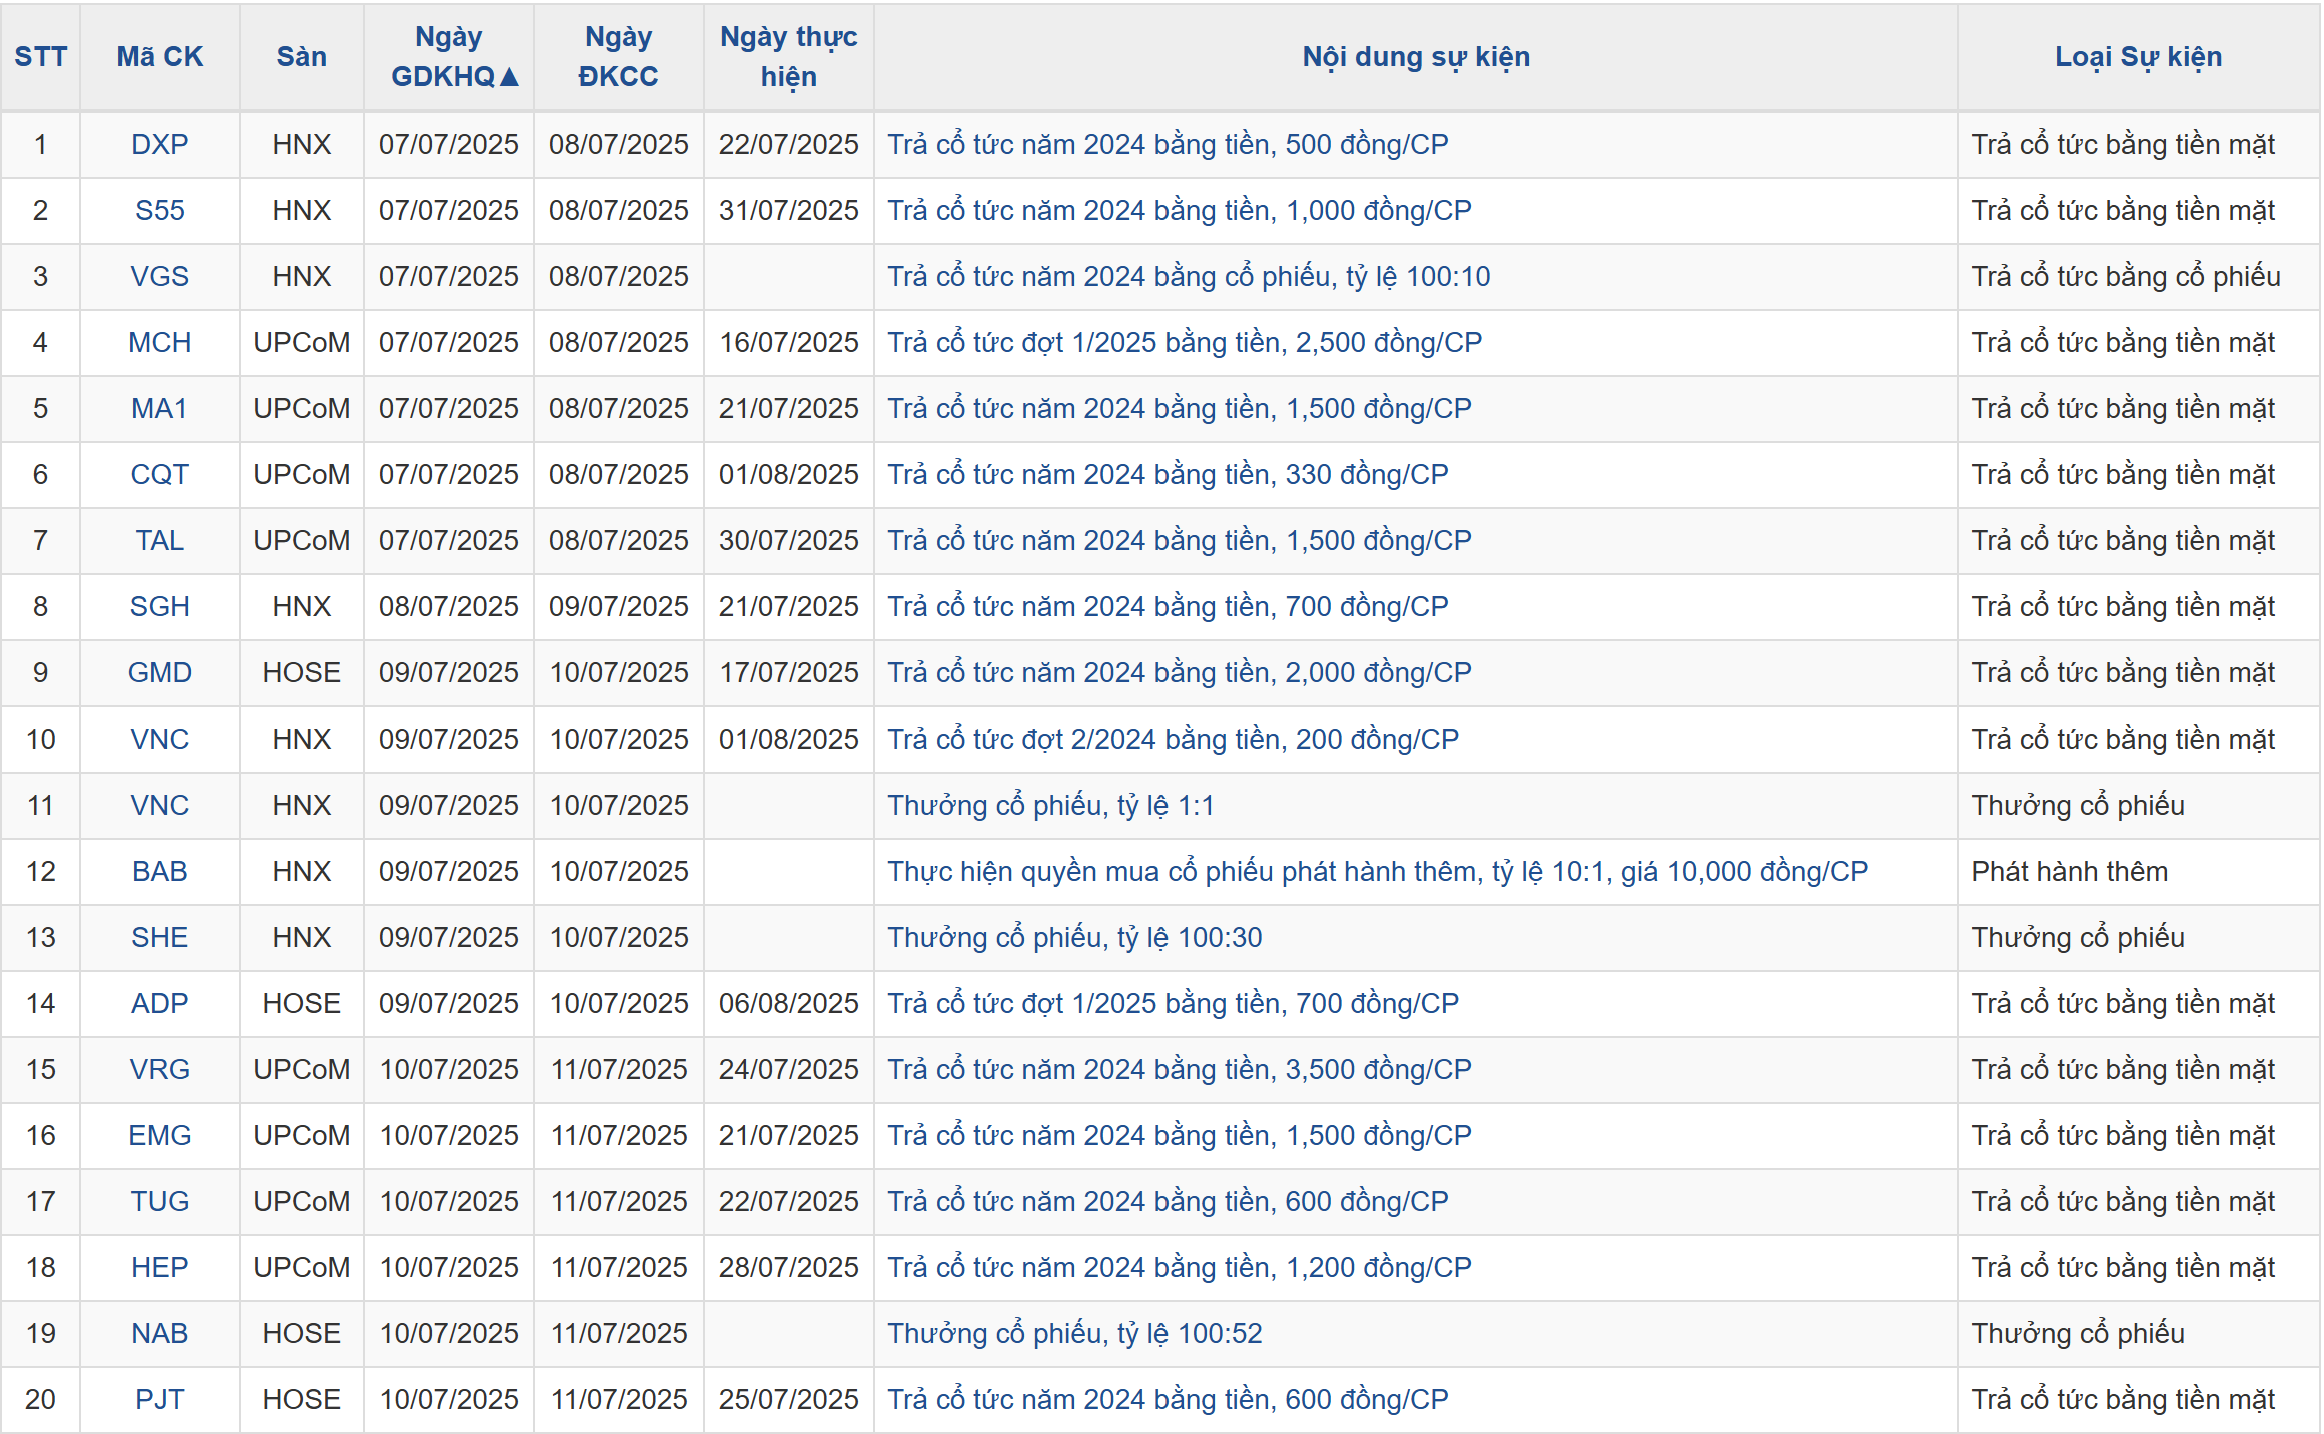
Task: Open GMD dividend event 2,000 đồng/CP
Action: pyautogui.click(x=1180, y=673)
